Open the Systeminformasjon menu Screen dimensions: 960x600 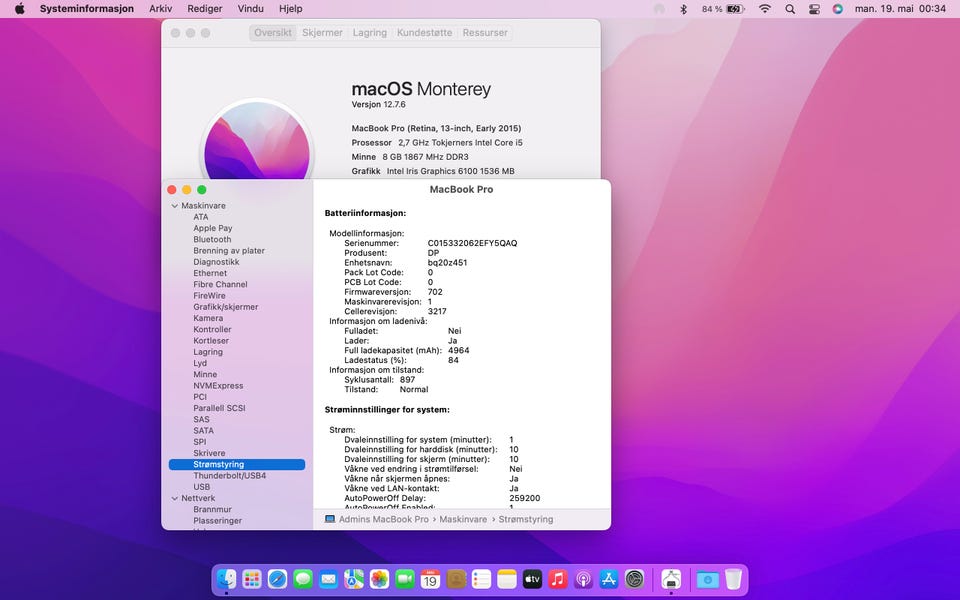coord(87,9)
